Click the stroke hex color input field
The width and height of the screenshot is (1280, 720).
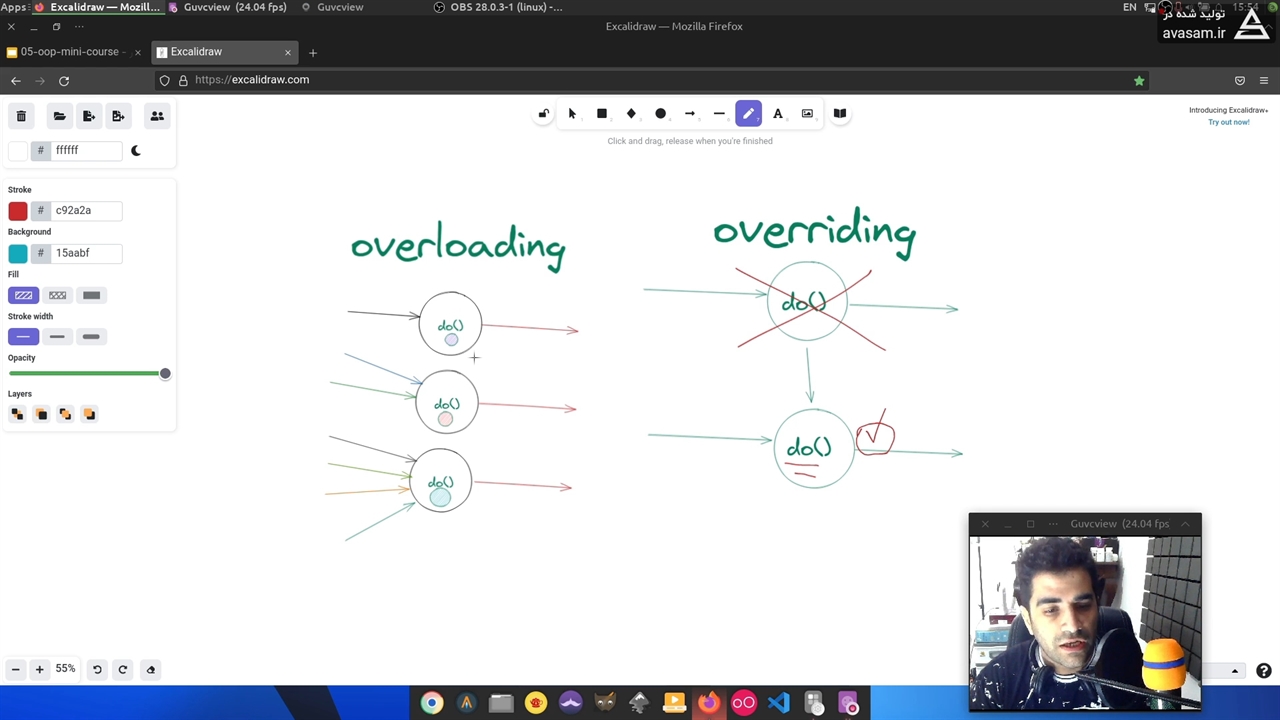tap(86, 211)
